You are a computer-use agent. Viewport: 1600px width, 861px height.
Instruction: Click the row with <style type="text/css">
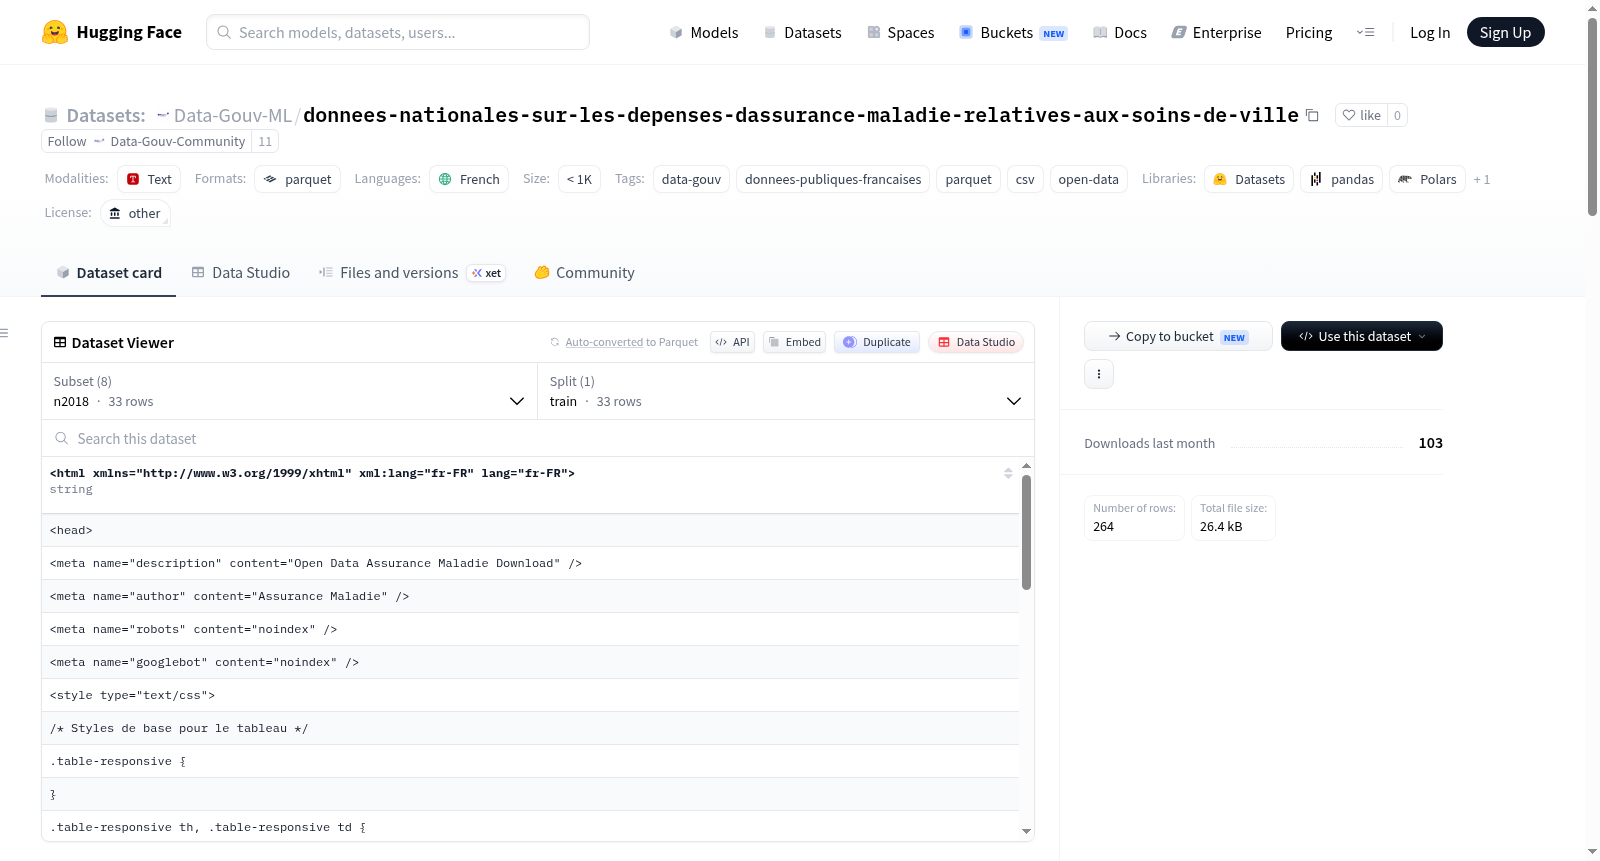coord(530,695)
